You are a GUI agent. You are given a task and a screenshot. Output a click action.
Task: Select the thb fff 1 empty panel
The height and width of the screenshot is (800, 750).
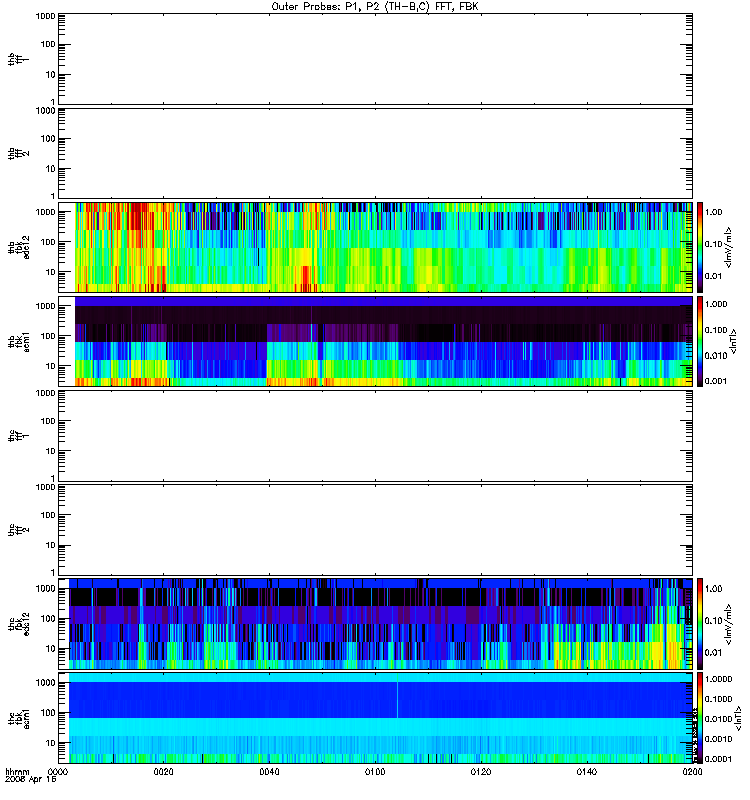point(375,59)
